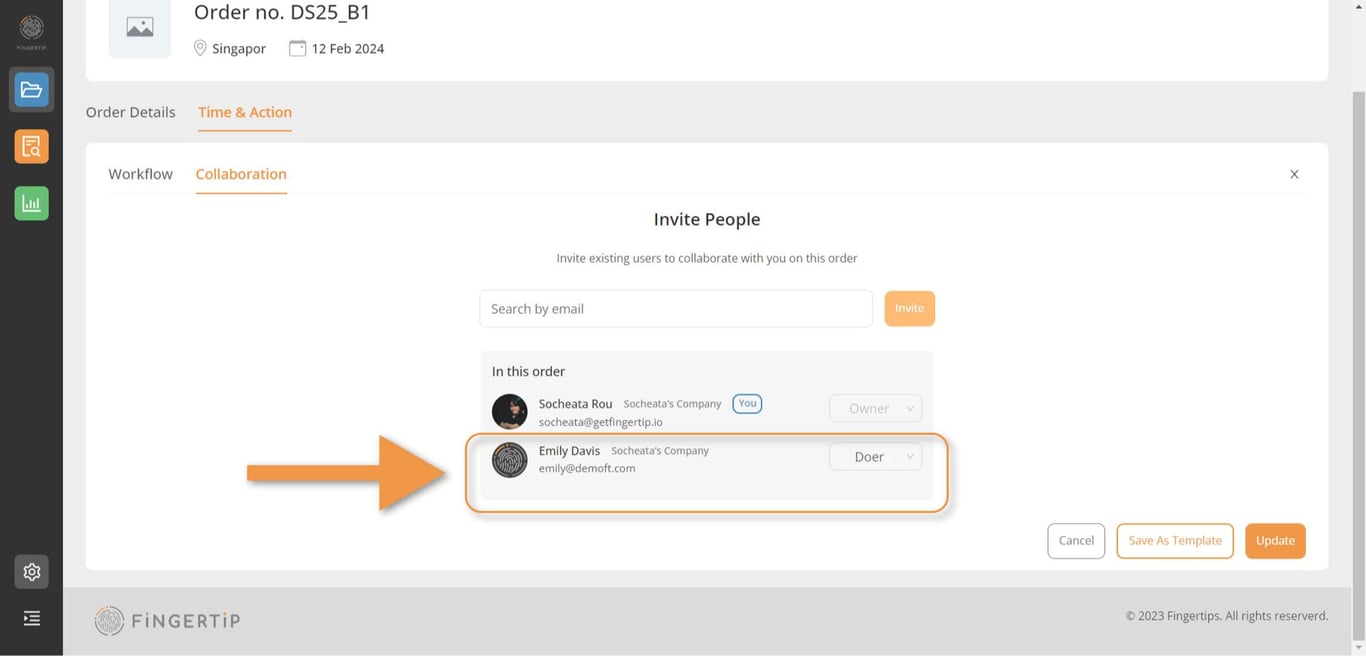Close the Time & Action panel with the X
This screenshot has height=656, width=1366.
click(1294, 173)
